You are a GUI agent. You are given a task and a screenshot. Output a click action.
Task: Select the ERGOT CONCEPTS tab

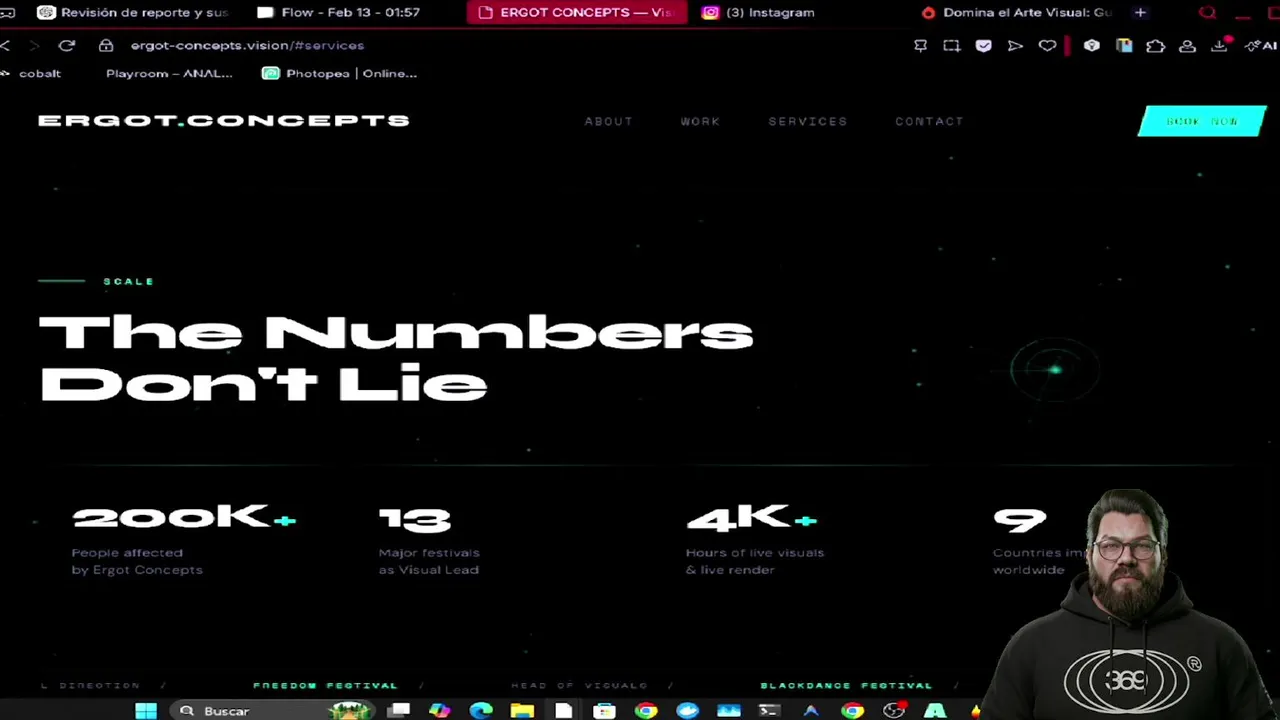[577, 13]
